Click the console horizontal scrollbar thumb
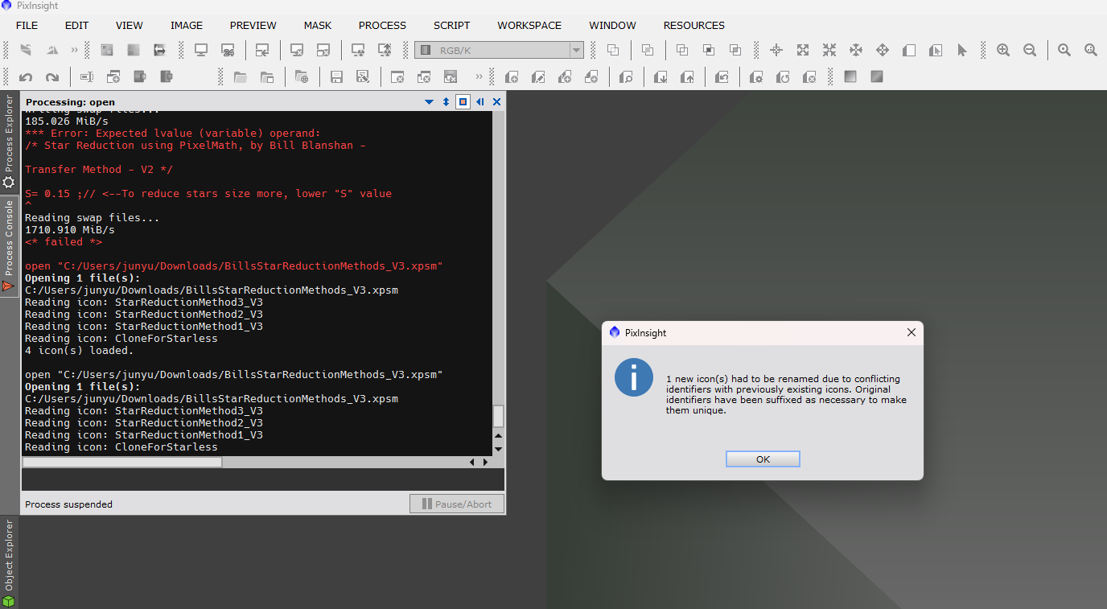Image resolution: width=1107 pixels, height=609 pixels. (x=122, y=462)
